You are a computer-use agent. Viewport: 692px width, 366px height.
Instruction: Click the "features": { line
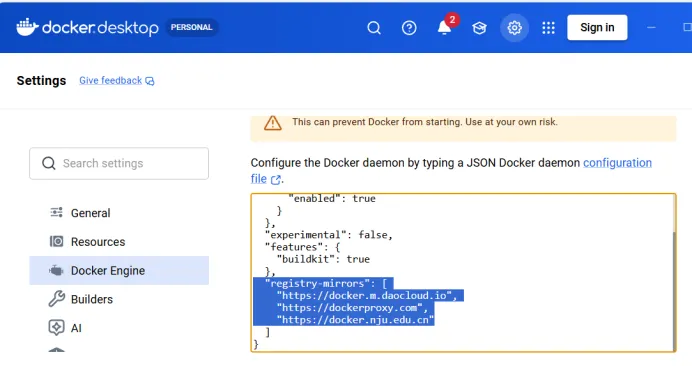coord(302,247)
